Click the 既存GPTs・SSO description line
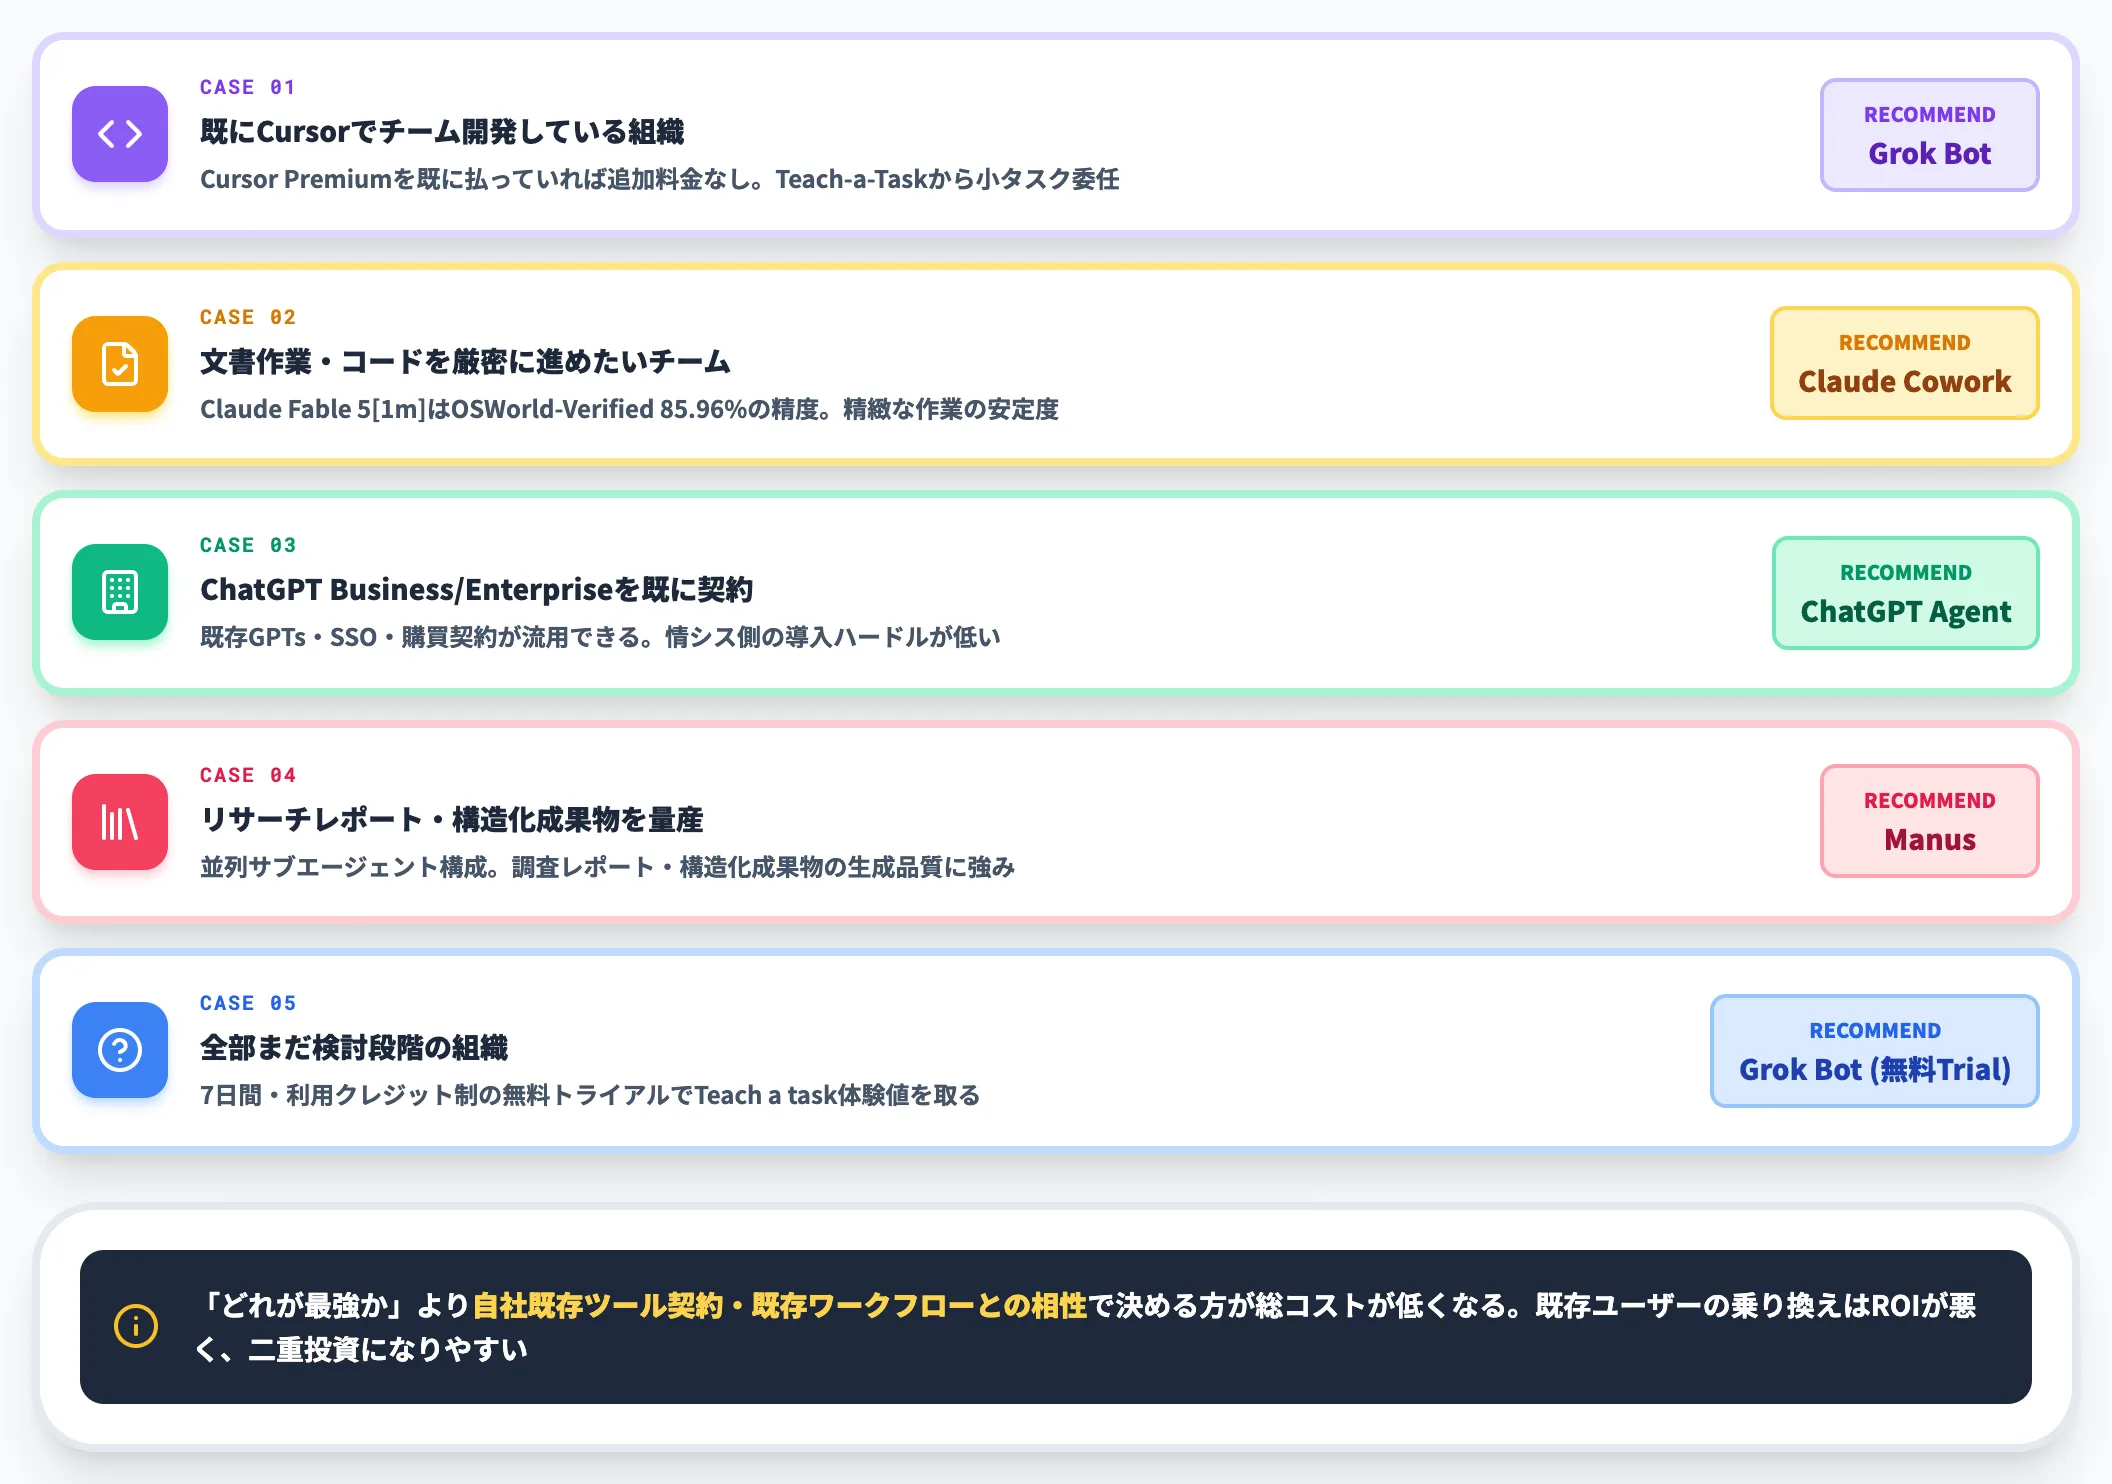 (600, 637)
